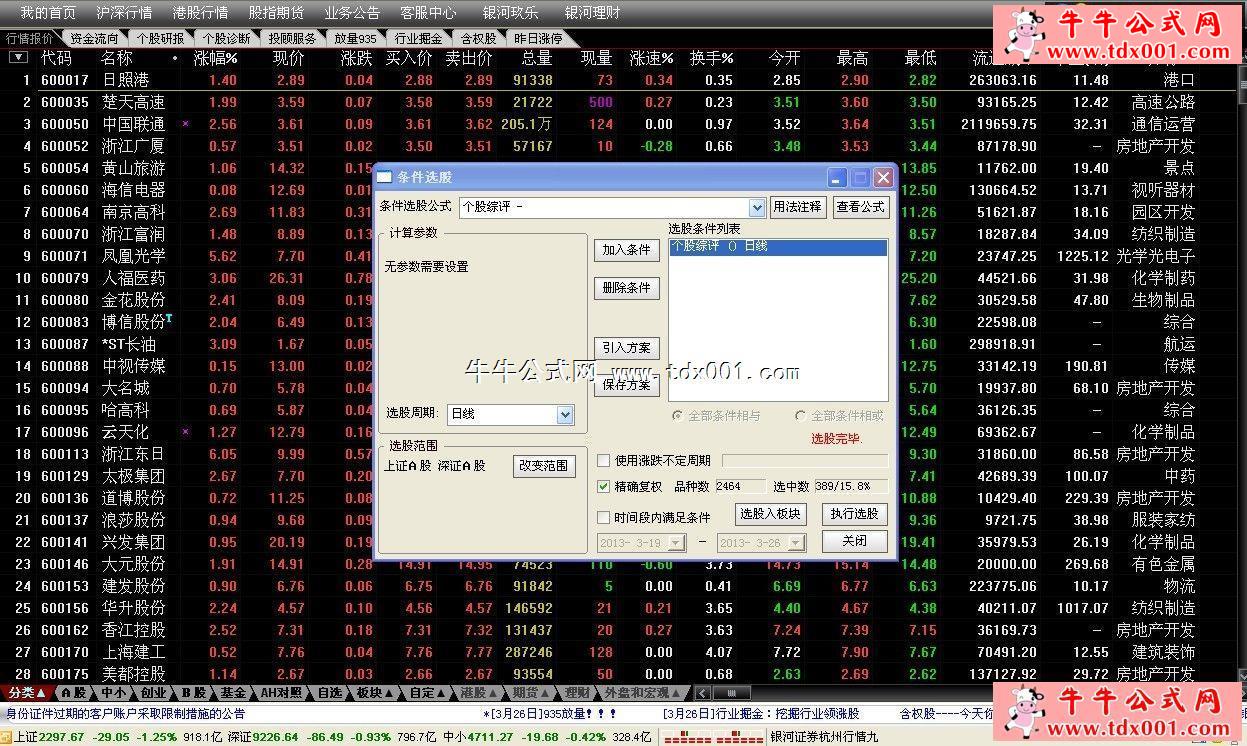Switch to the 创业 bottom tab
The height and width of the screenshot is (746, 1247).
click(153, 692)
